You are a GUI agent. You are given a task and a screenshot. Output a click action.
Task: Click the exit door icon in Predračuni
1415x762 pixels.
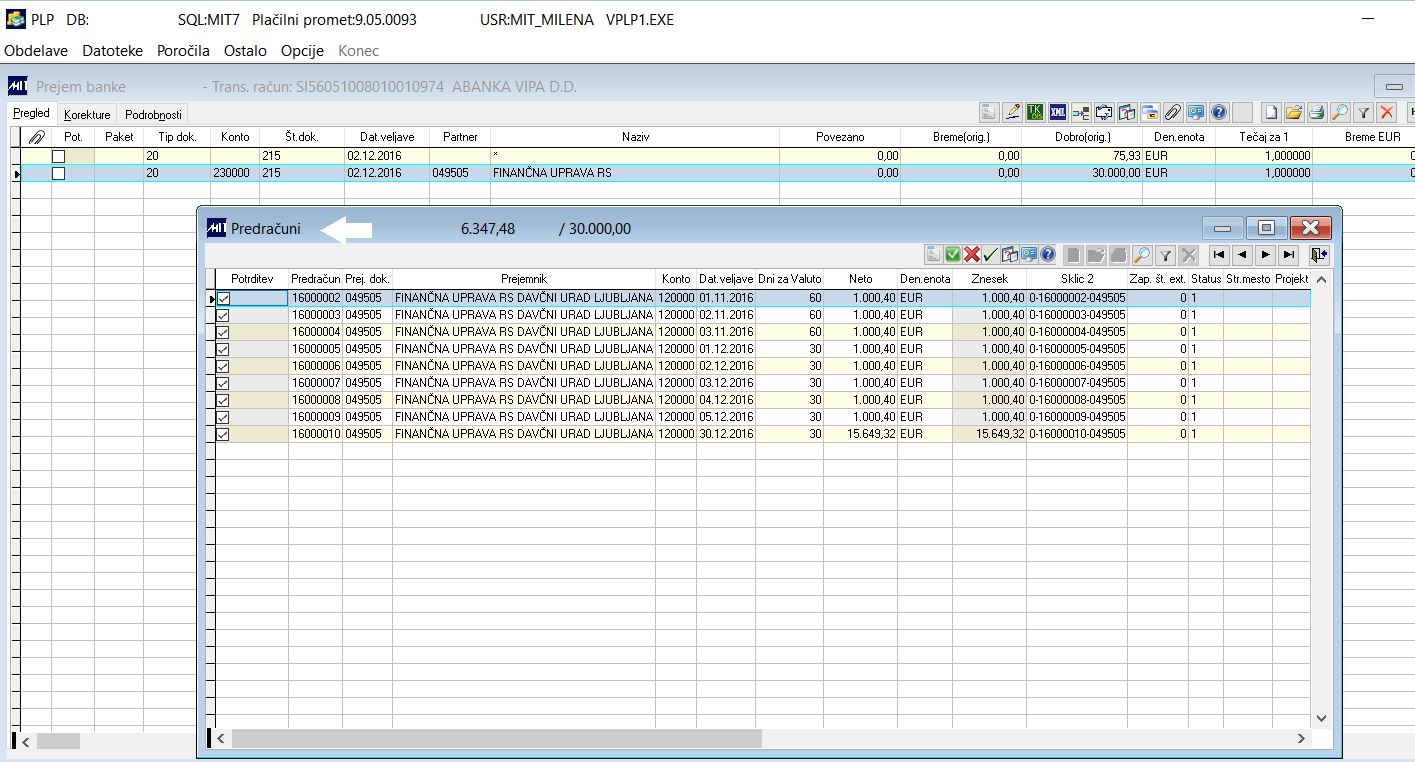click(1319, 254)
